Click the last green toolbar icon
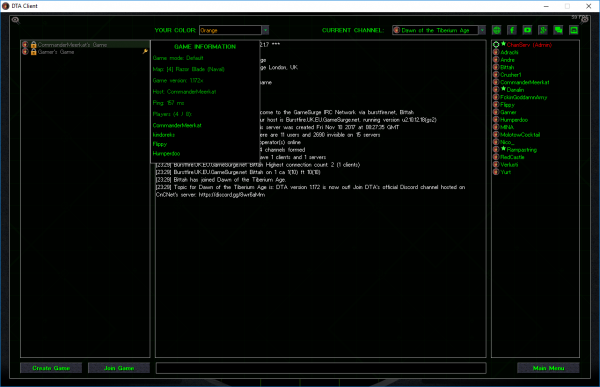Viewport: 600px width, 387px height. [x=574, y=30]
